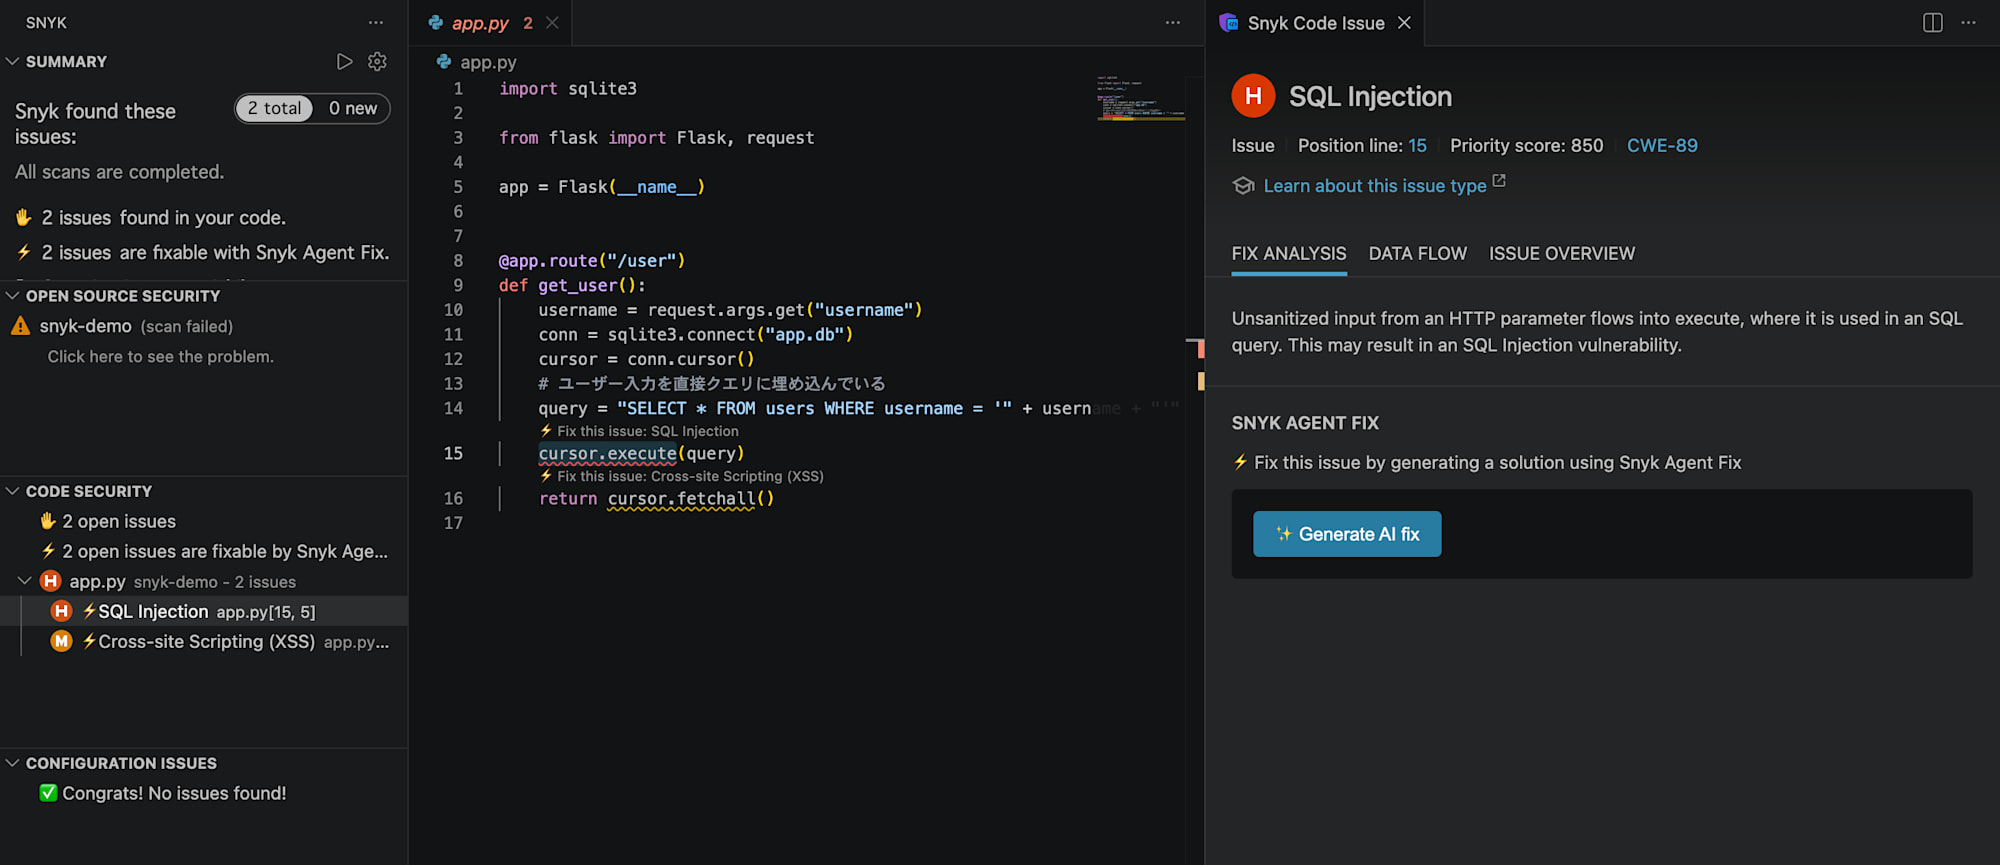Screen dimensions: 2000x865
Task: Collapse the SUMMARY section
Action: [x=13, y=62]
